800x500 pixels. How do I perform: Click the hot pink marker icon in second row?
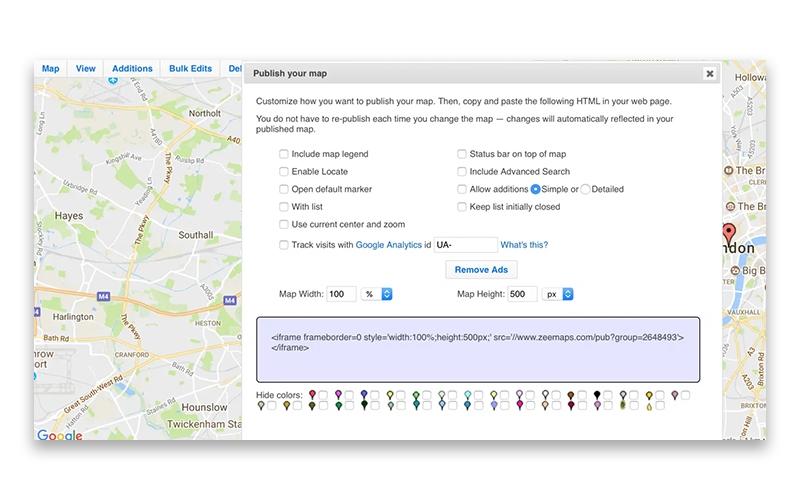tap(519, 405)
